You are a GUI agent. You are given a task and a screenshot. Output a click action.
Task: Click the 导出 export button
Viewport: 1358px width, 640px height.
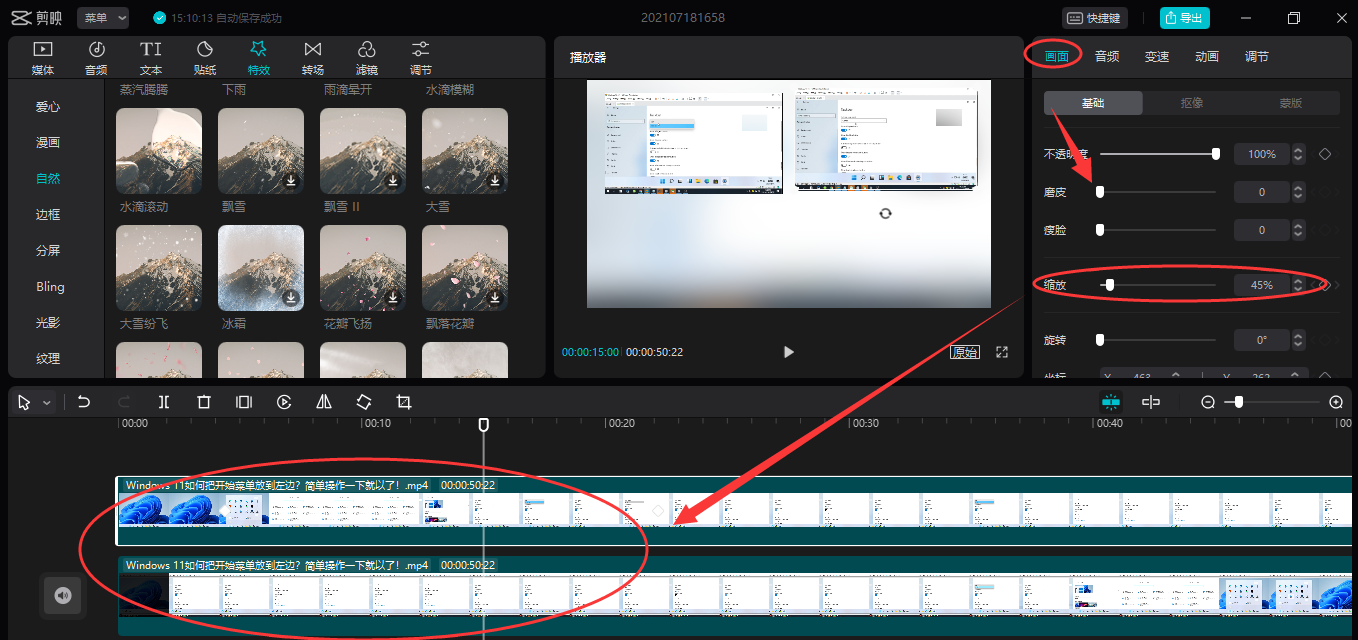1184,18
